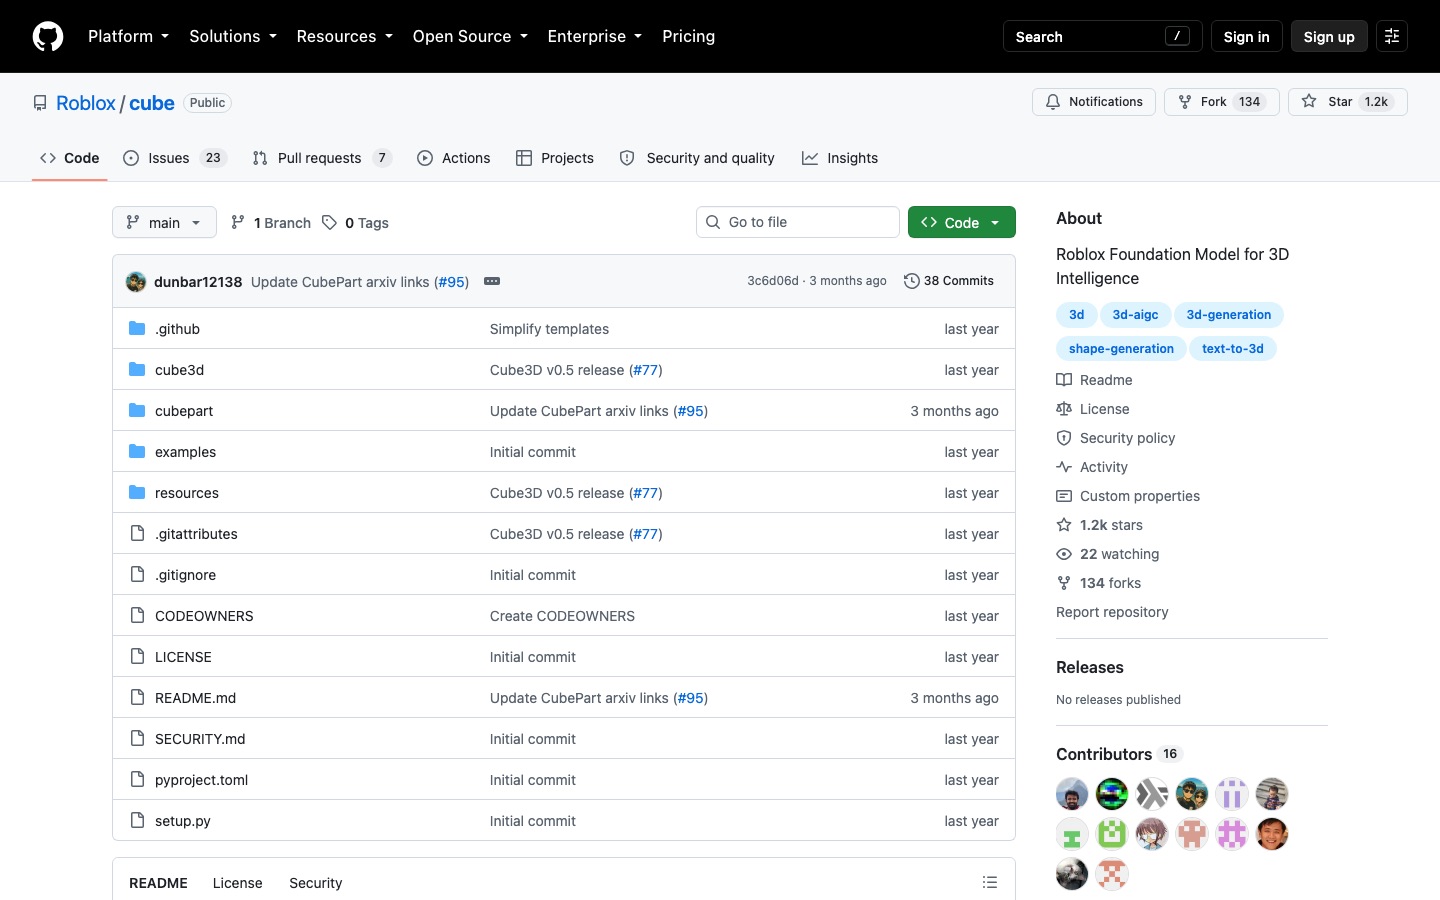
Task: Open the appearance settings icon in header
Action: (1391, 36)
